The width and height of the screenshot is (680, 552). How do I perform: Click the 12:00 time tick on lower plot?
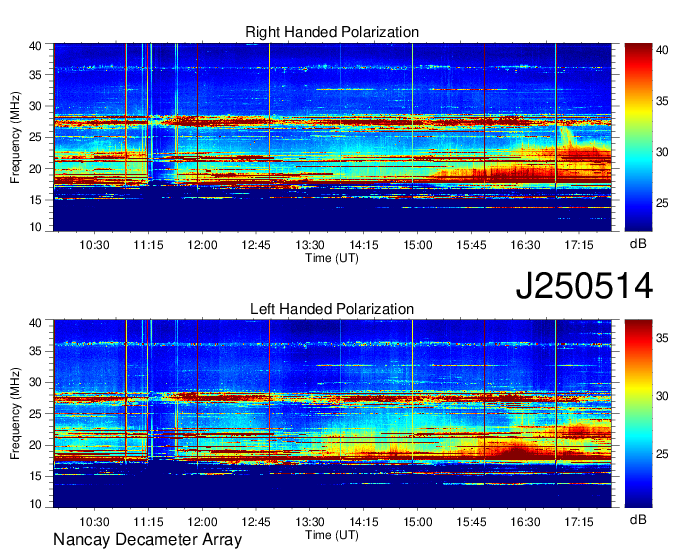point(202,522)
